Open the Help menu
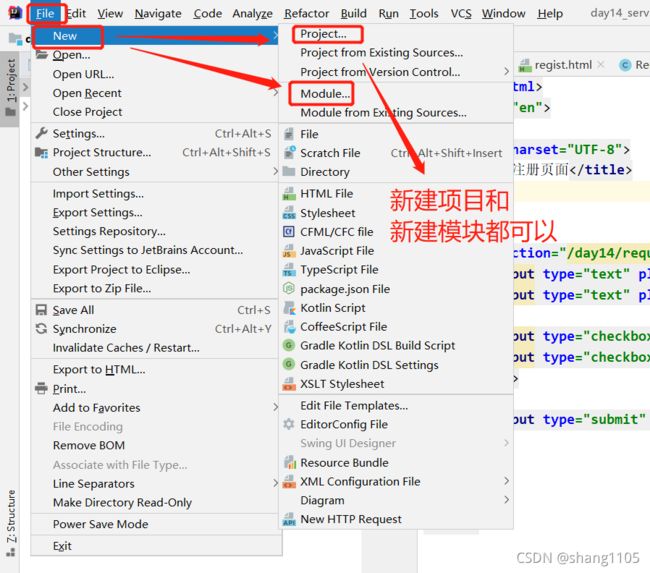This screenshot has width=650, height=573. [x=550, y=14]
